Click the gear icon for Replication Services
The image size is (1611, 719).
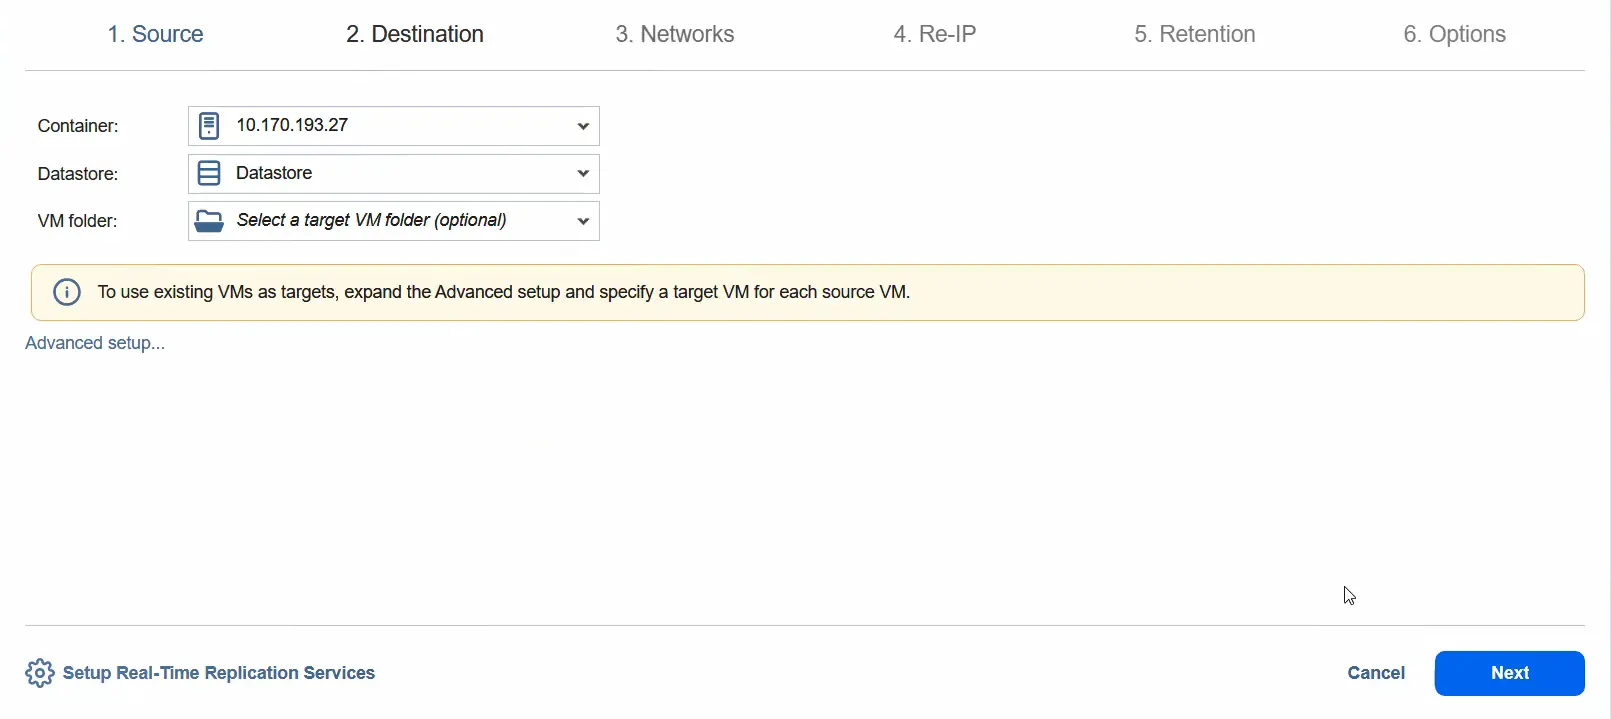coord(39,673)
